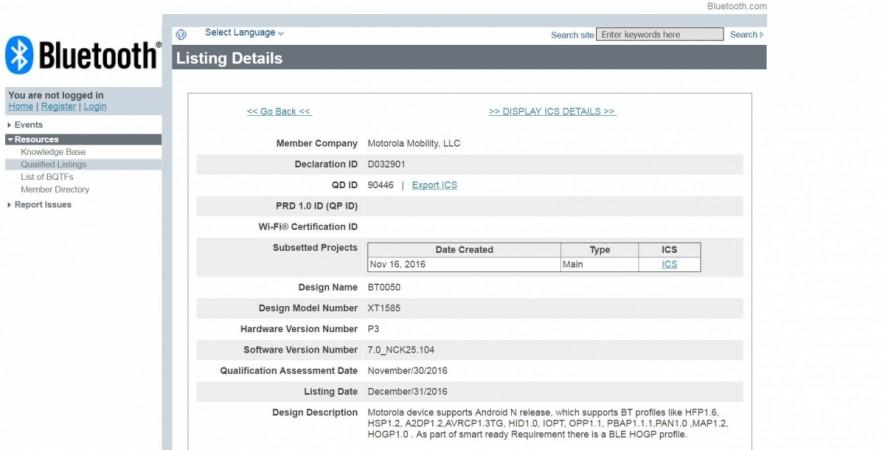Click the Motorola Mobility, LLC company value
Viewport: 885px width, 450px height.
414,143
